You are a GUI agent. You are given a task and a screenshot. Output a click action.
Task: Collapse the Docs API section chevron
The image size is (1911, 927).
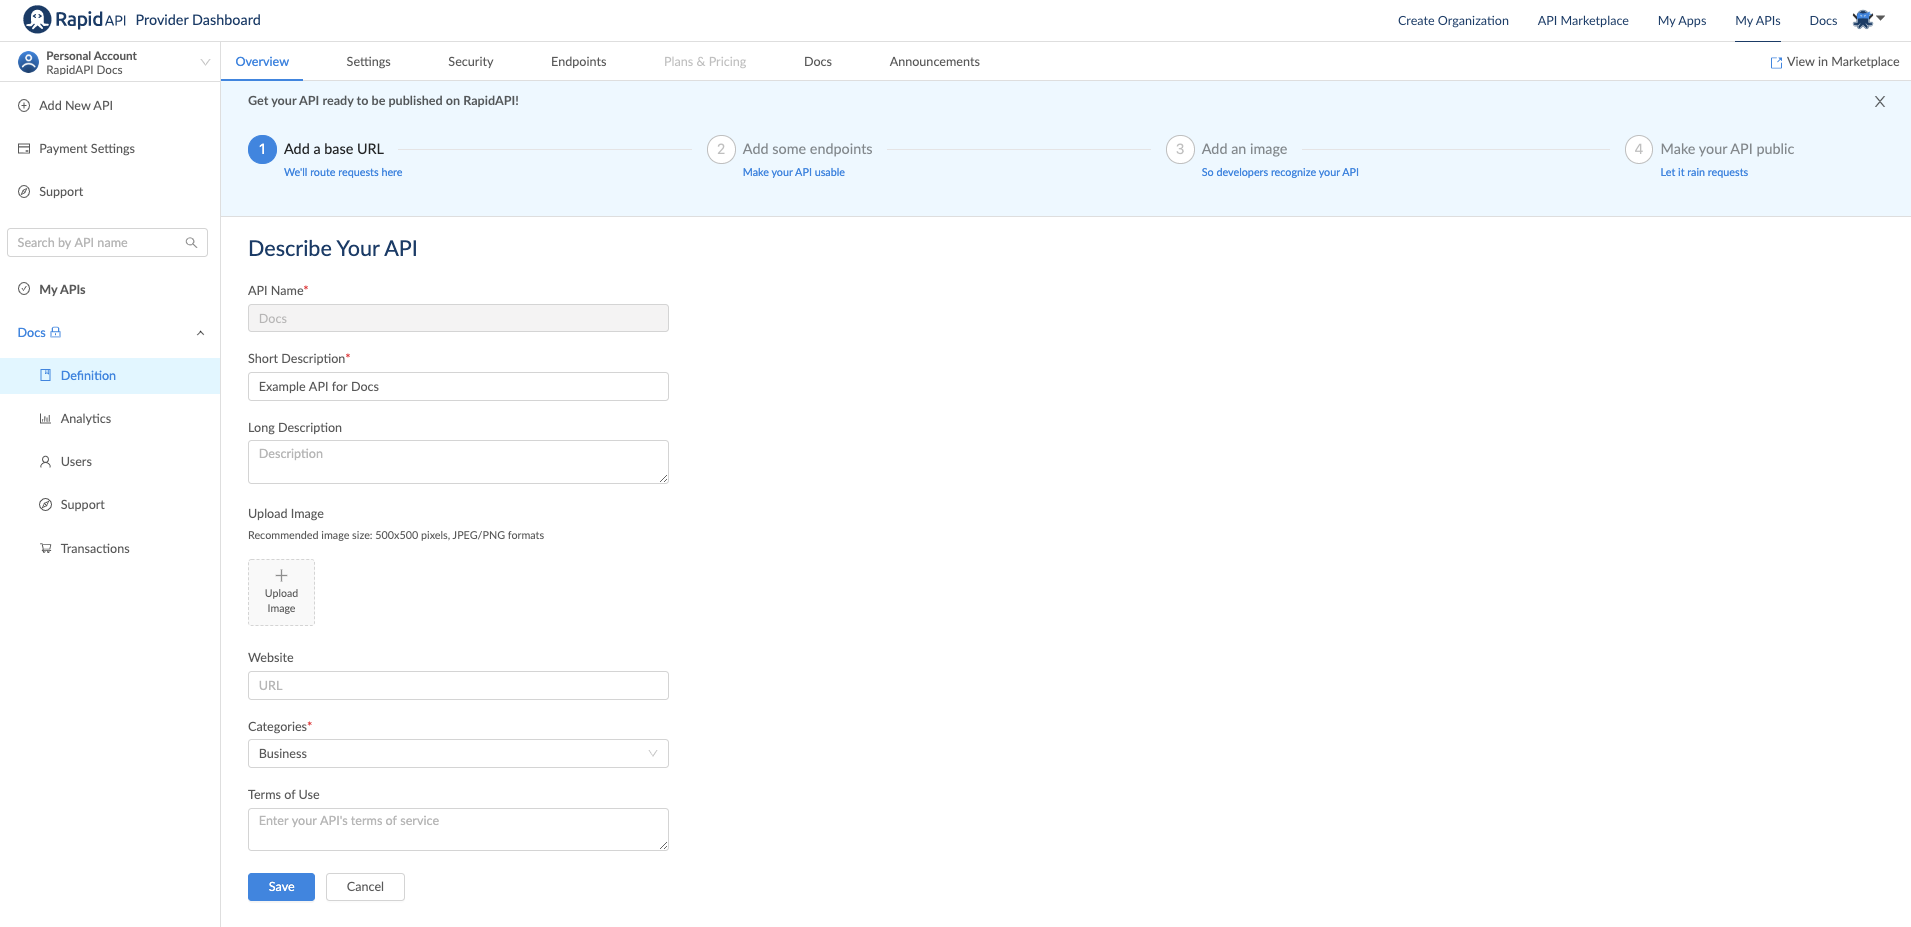pos(200,333)
